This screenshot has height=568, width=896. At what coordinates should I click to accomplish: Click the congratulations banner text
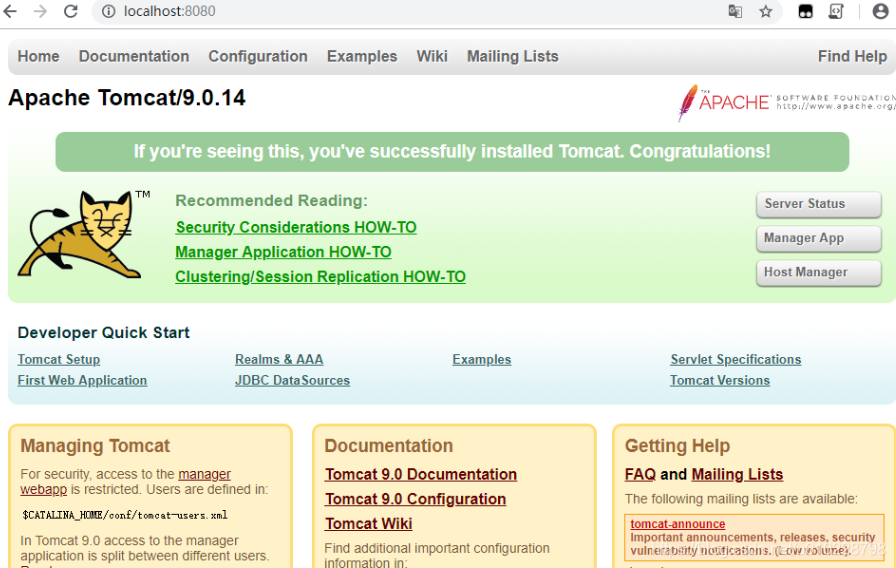click(452, 151)
